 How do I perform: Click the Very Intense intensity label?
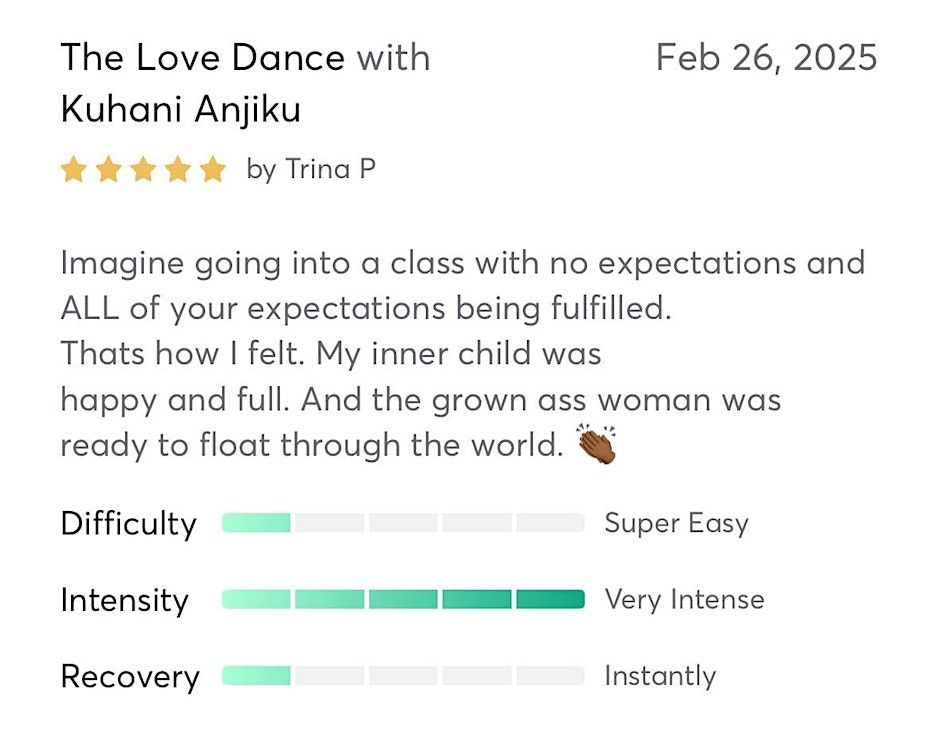pos(684,599)
